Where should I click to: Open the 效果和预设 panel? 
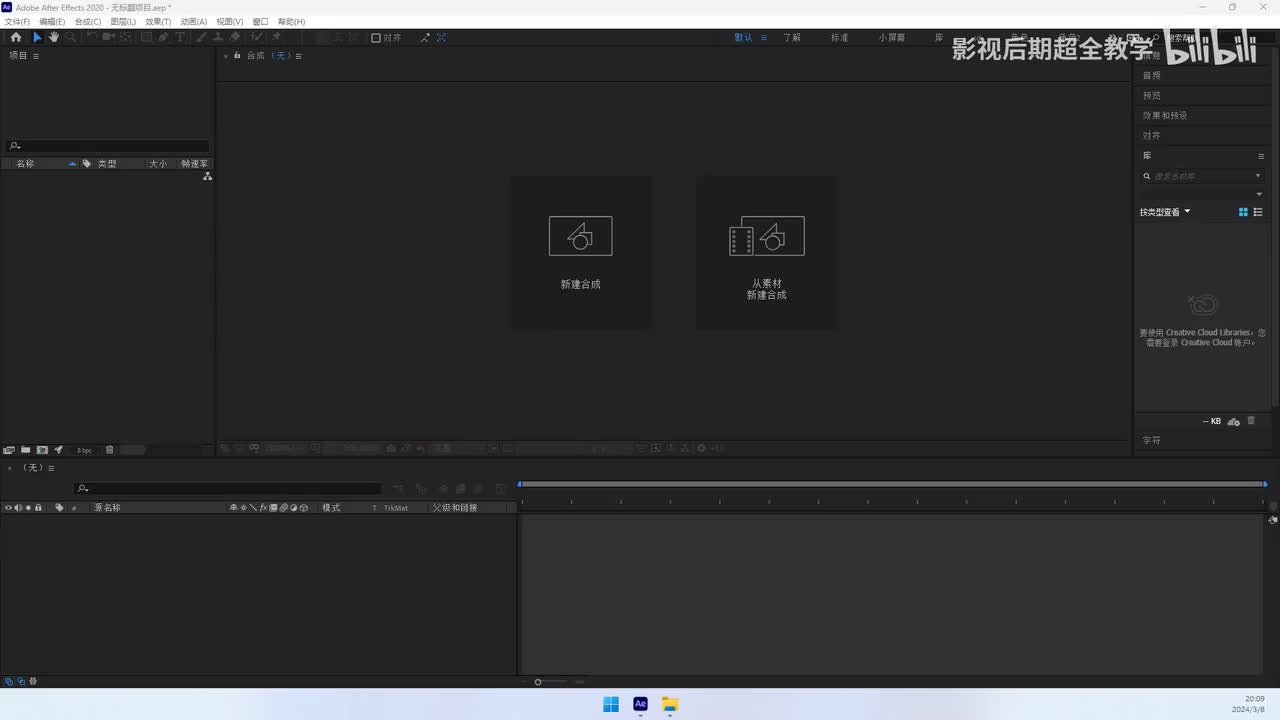coord(1165,116)
